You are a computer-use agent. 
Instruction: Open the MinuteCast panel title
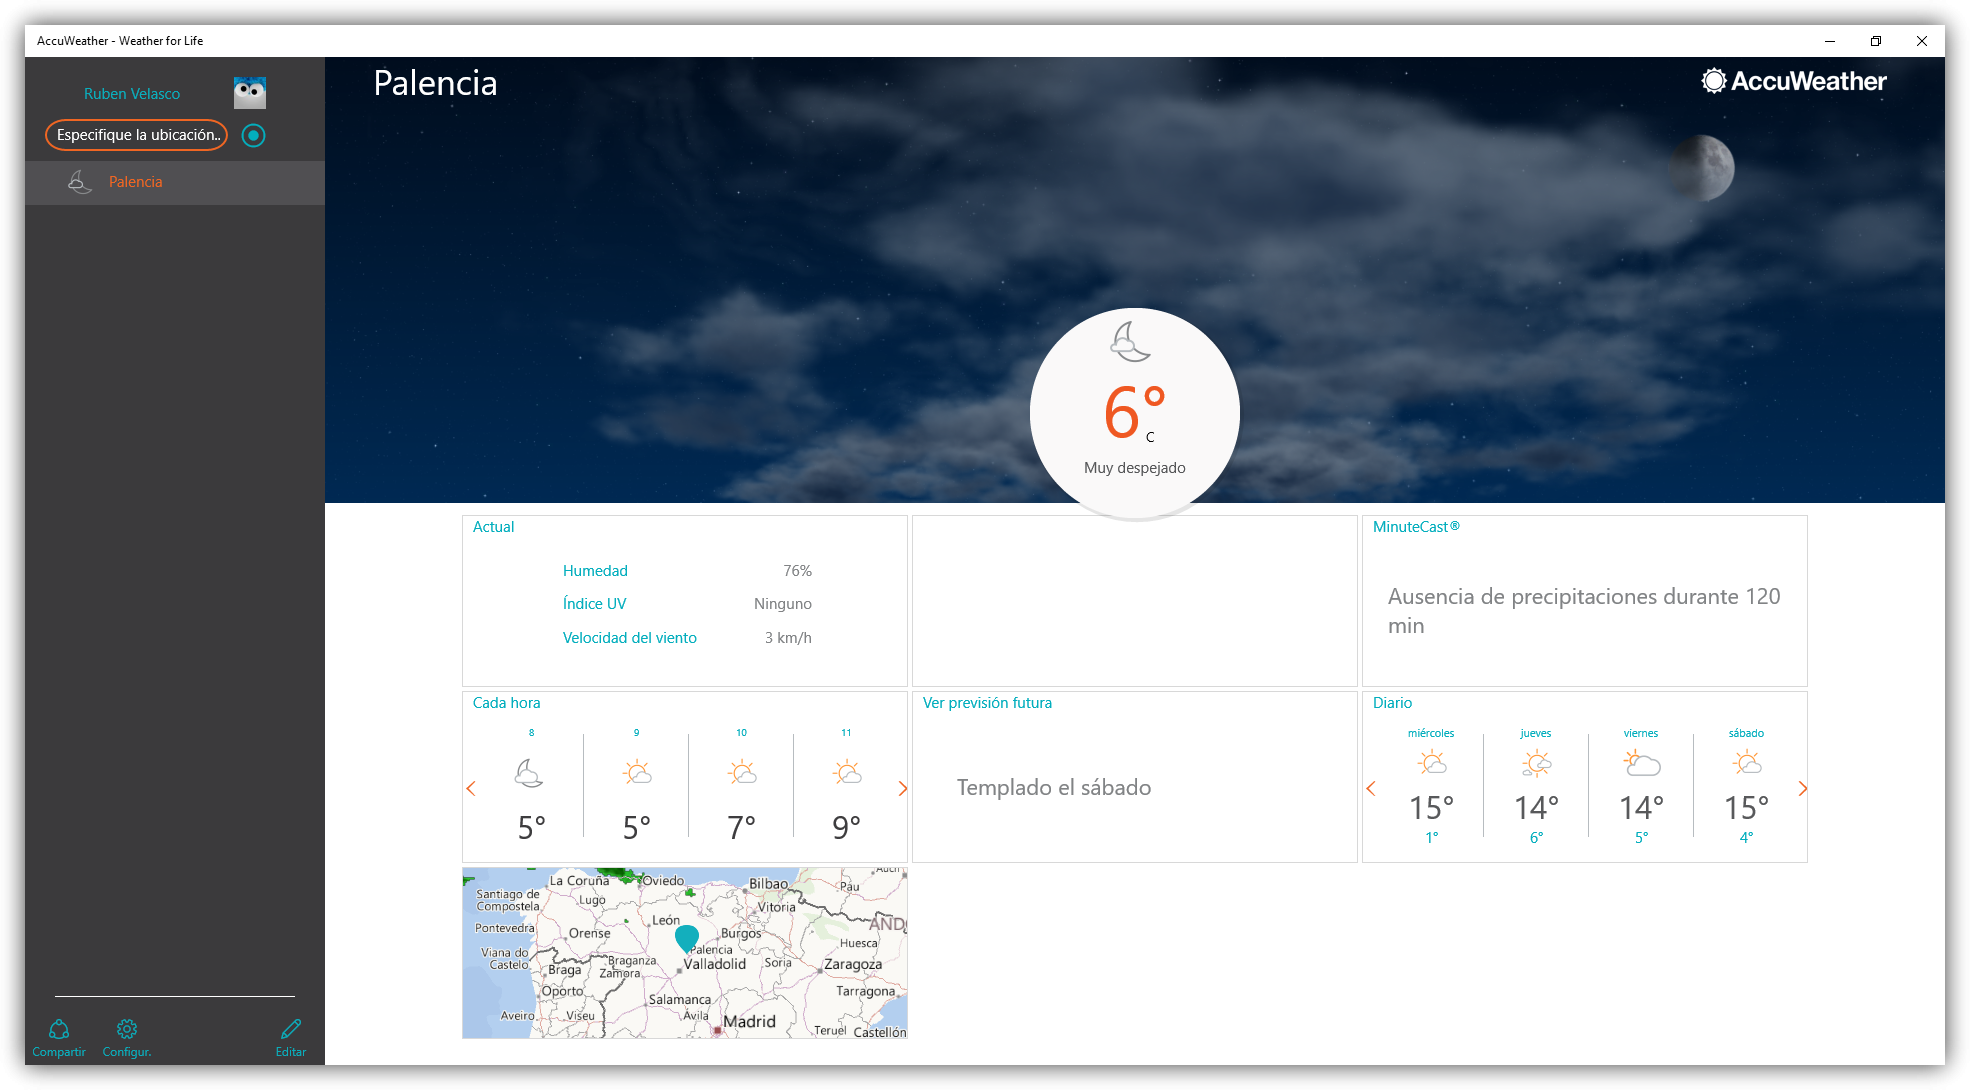(x=1415, y=527)
